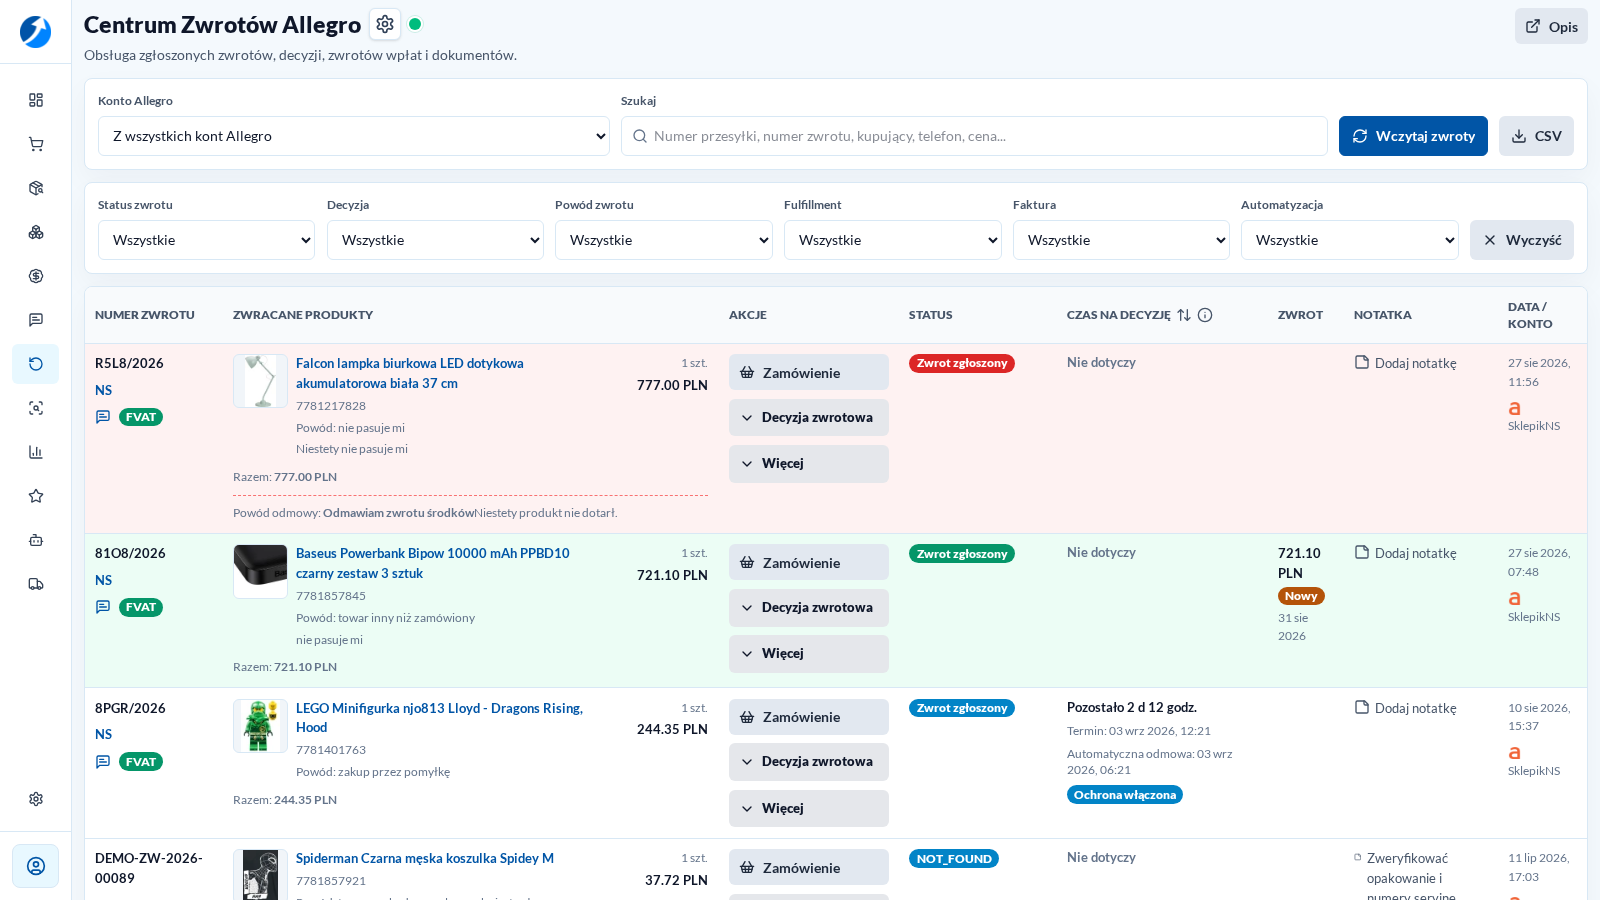The image size is (1600, 900).
Task: Click the Falcon lamp product thumbnail
Action: pyautogui.click(x=260, y=381)
